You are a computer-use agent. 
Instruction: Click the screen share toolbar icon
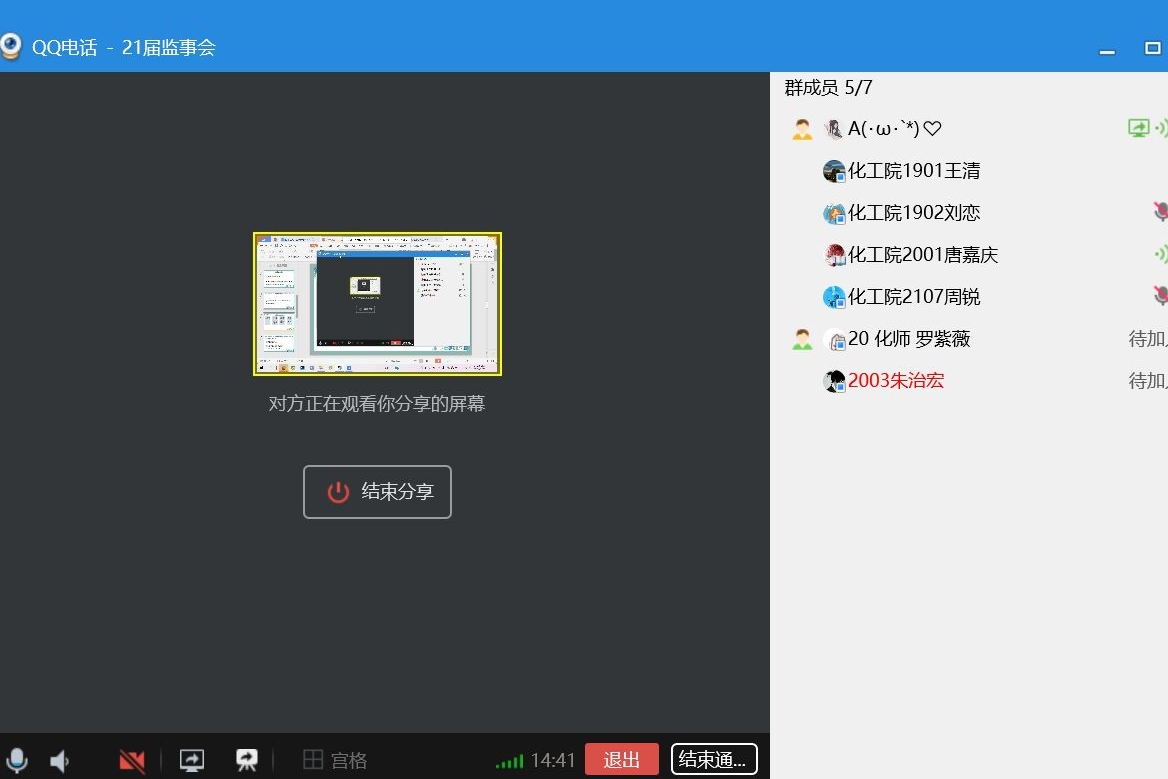point(192,760)
